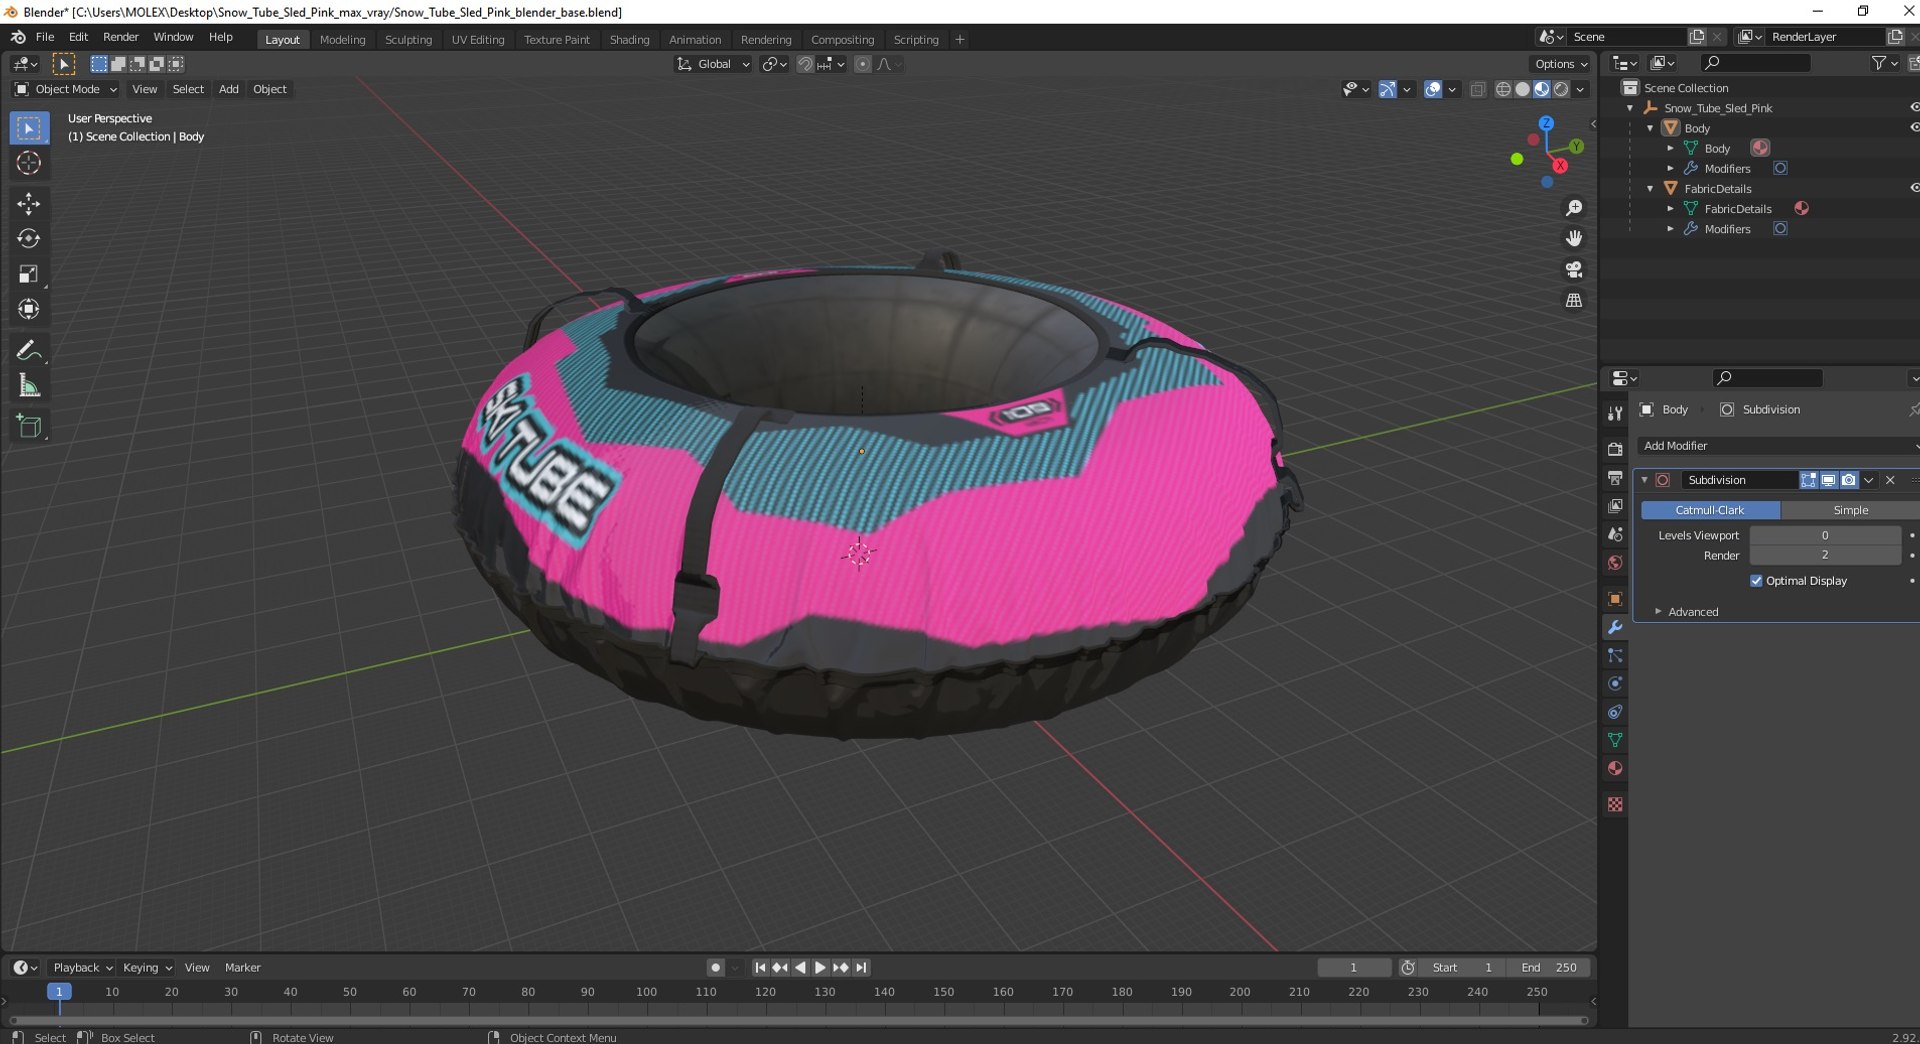The width and height of the screenshot is (1920, 1044).
Task: Click the Zoom view magnifier icon
Action: pyautogui.click(x=1574, y=208)
